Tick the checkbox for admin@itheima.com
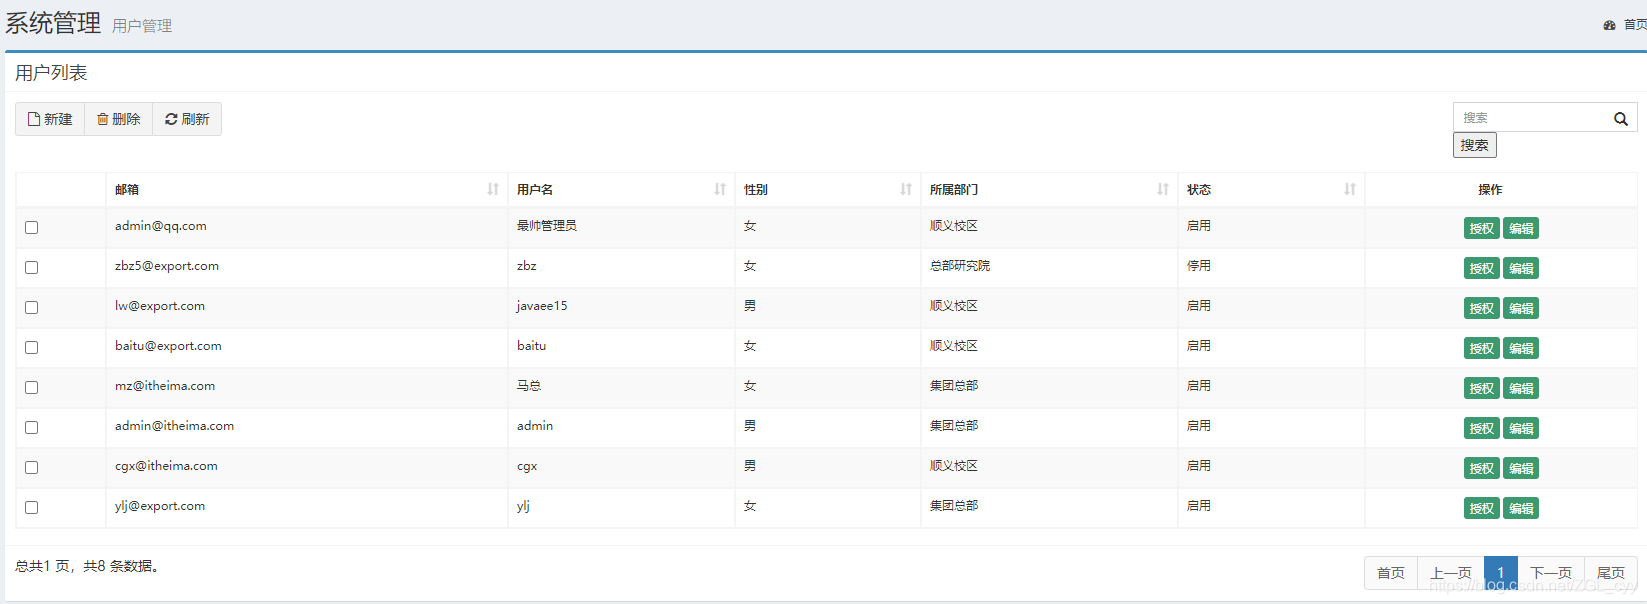Screen dimensions: 1647x604 (x=32, y=428)
